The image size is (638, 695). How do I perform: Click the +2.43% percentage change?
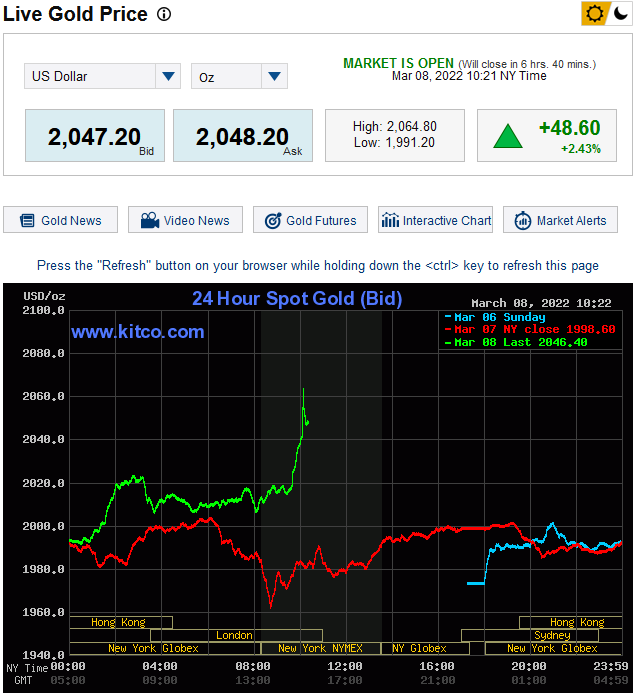coord(581,149)
